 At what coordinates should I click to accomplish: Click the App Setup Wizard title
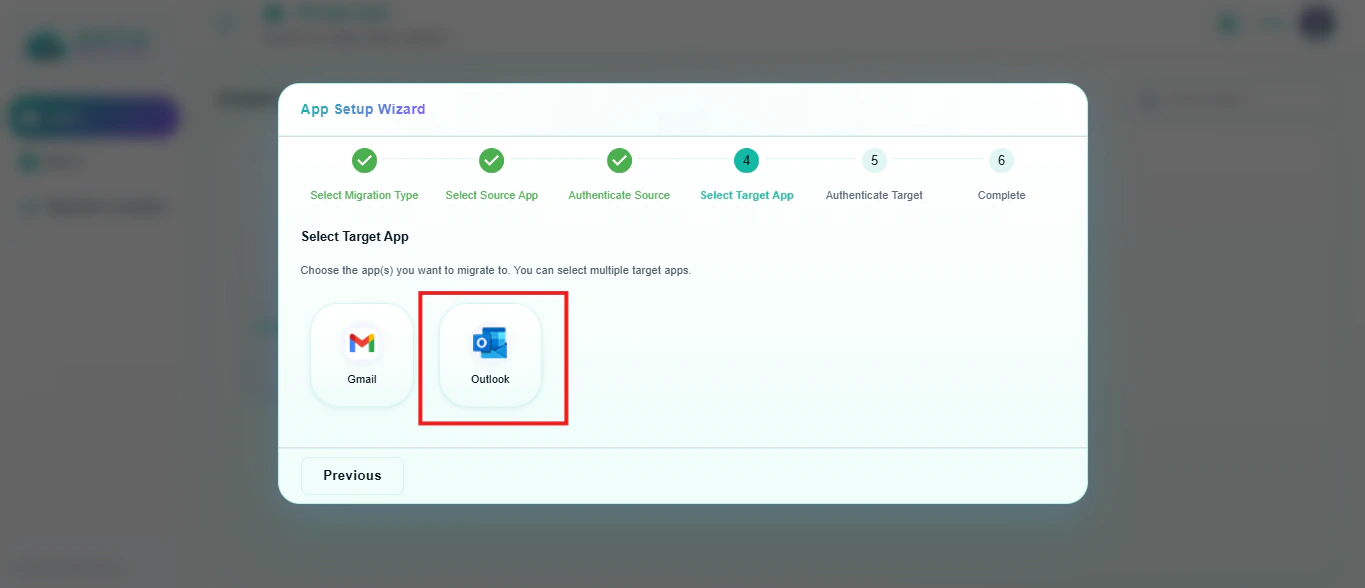[x=363, y=109]
